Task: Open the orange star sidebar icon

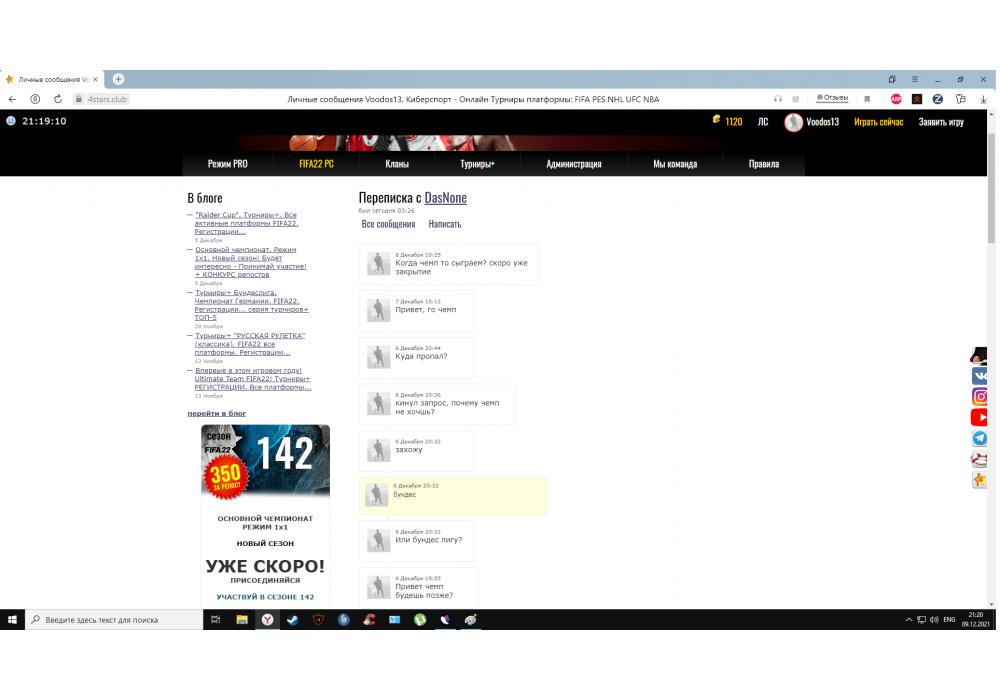Action: tap(979, 479)
